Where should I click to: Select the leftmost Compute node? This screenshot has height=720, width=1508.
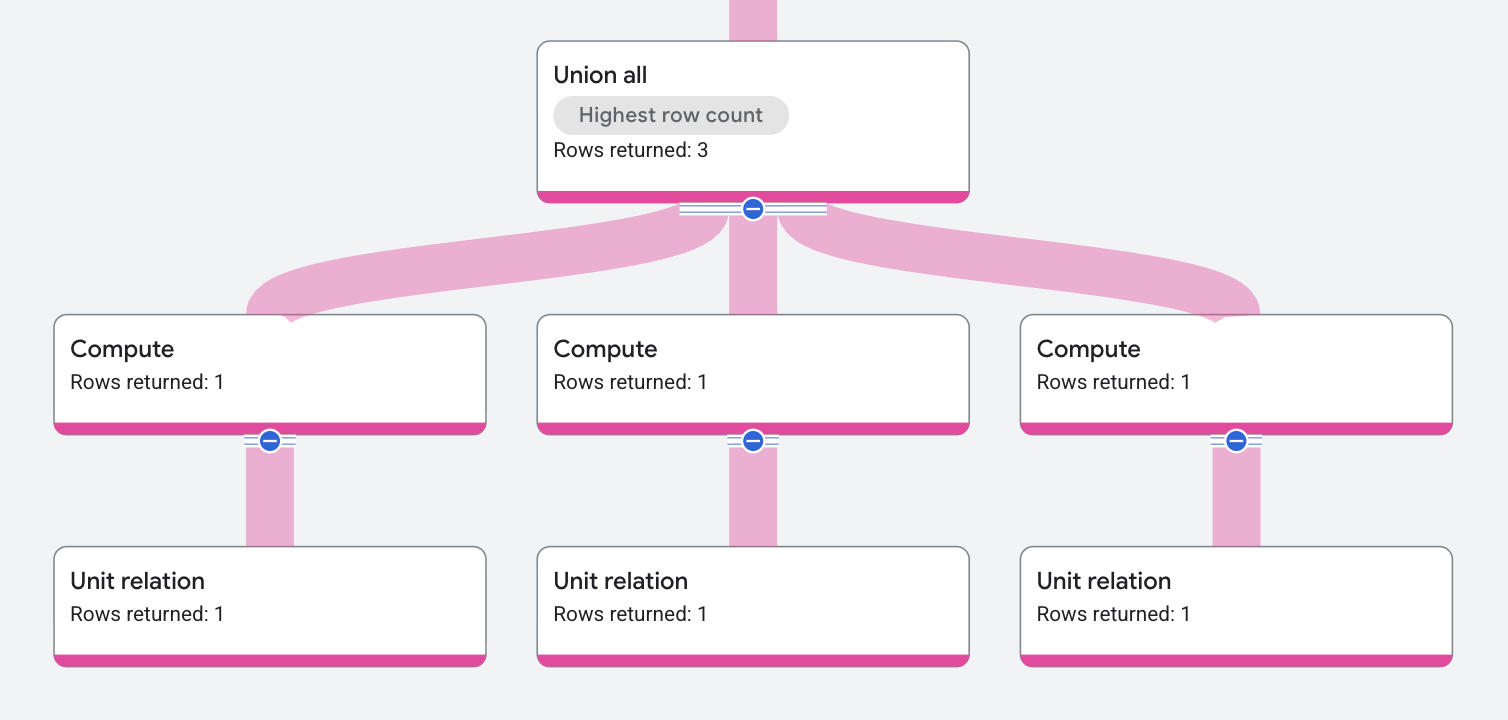tap(268, 370)
